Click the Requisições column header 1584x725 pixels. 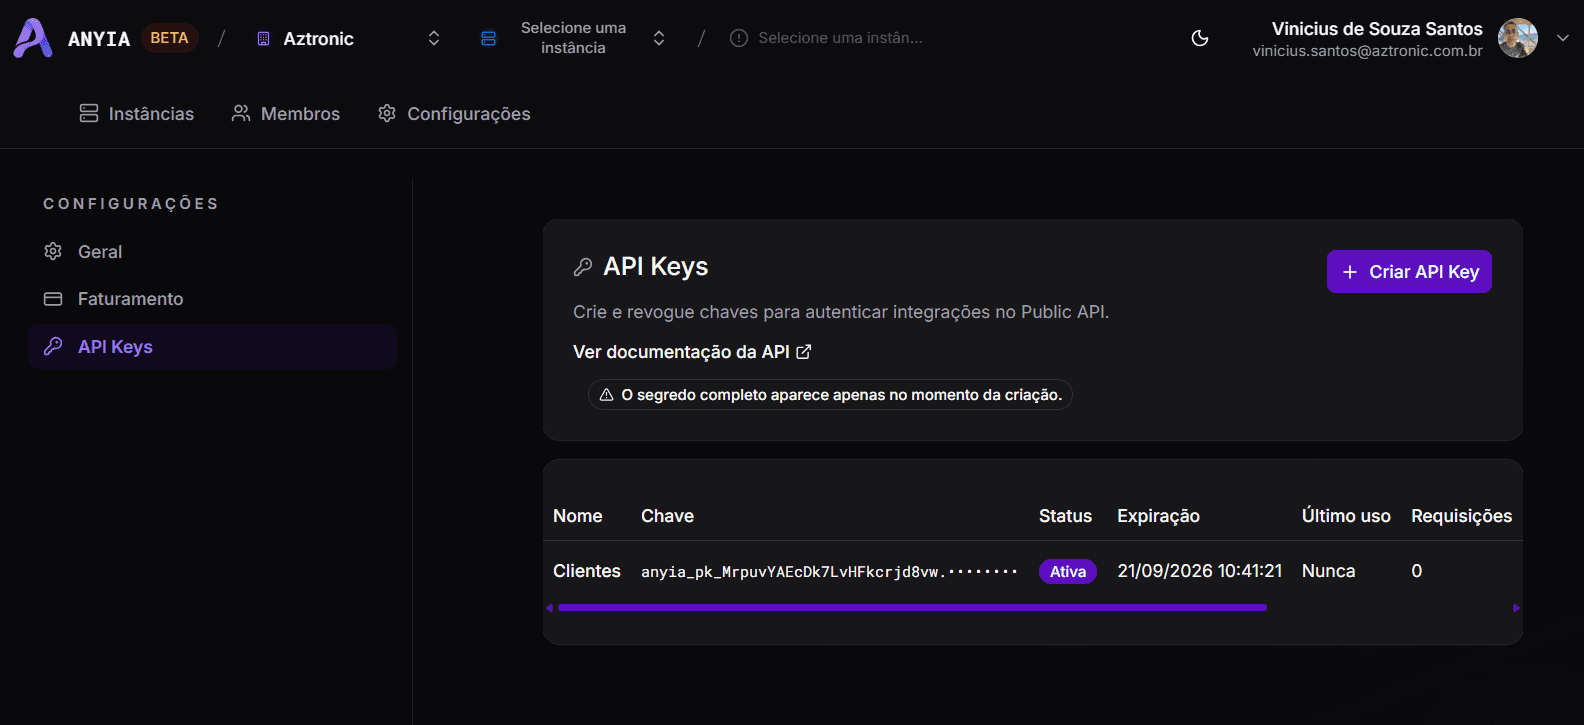(x=1461, y=516)
